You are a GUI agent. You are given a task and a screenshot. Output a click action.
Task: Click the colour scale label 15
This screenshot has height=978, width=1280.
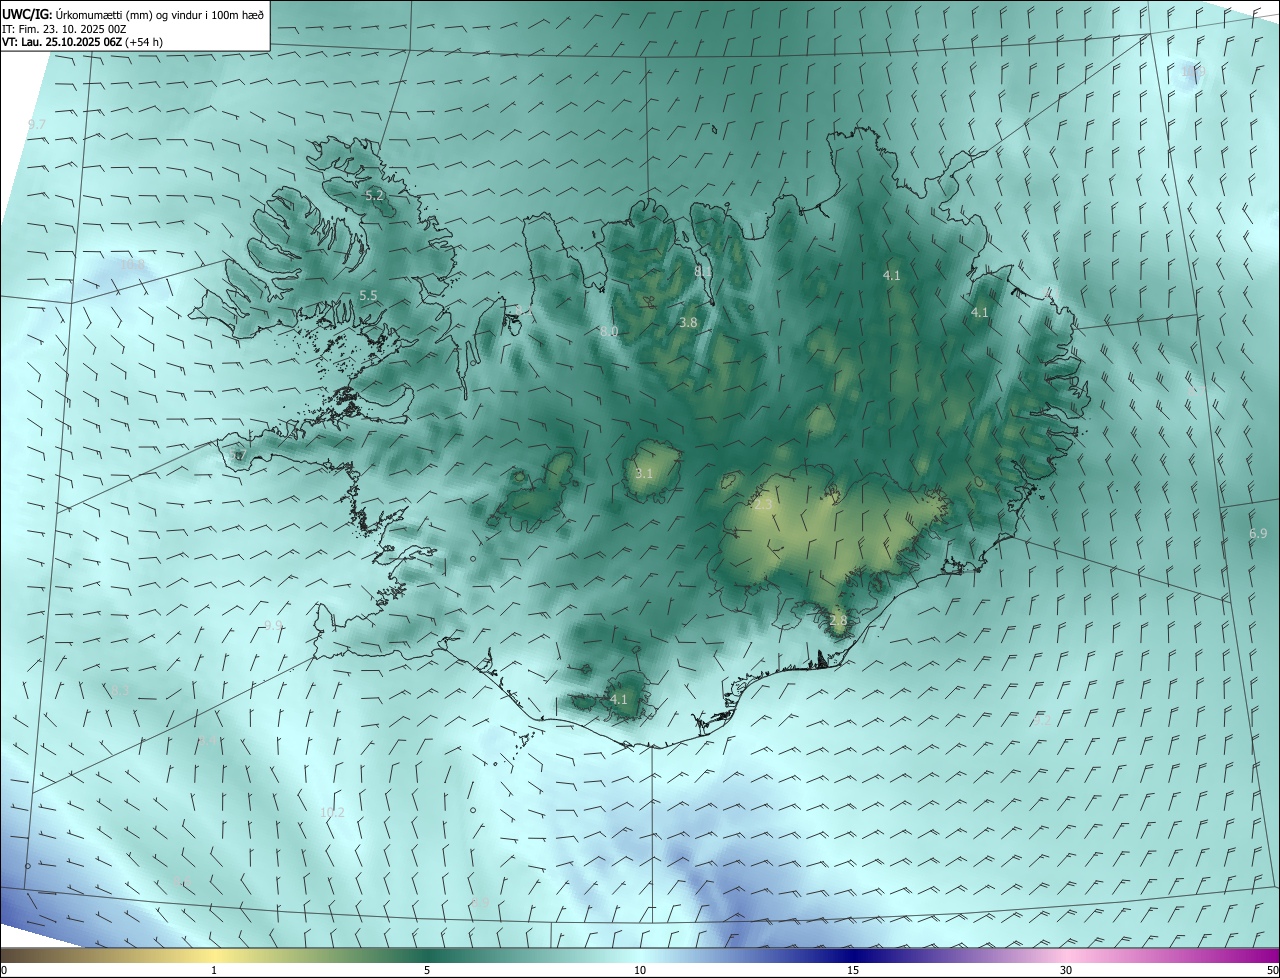point(853,970)
